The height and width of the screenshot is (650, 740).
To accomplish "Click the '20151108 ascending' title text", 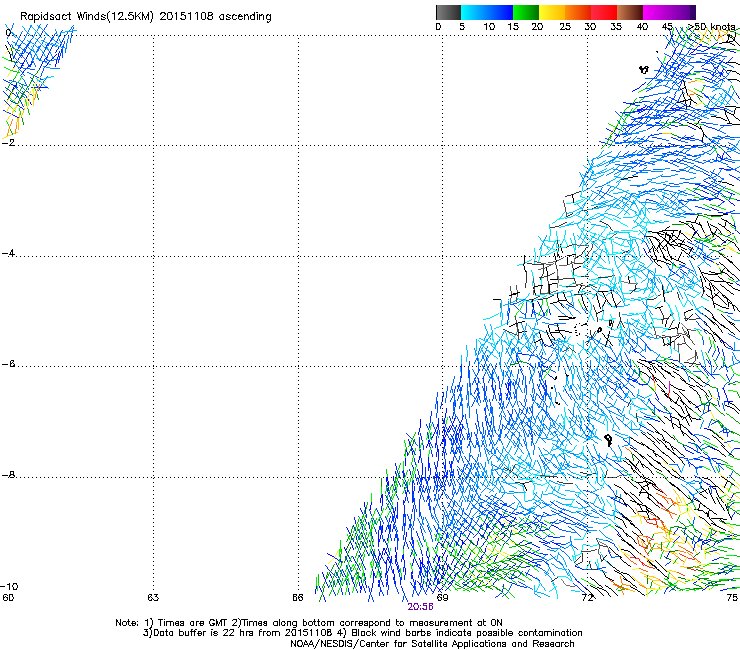I will tap(215, 17).
